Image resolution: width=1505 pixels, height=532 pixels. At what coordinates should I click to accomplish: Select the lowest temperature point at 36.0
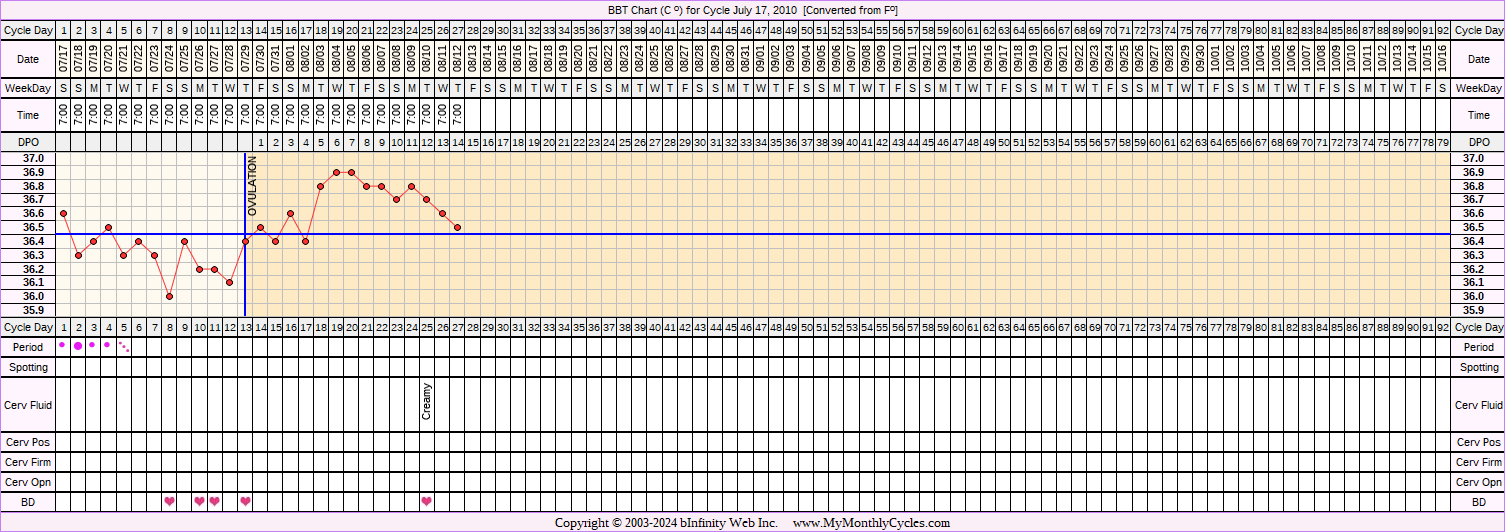tap(169, 296)
